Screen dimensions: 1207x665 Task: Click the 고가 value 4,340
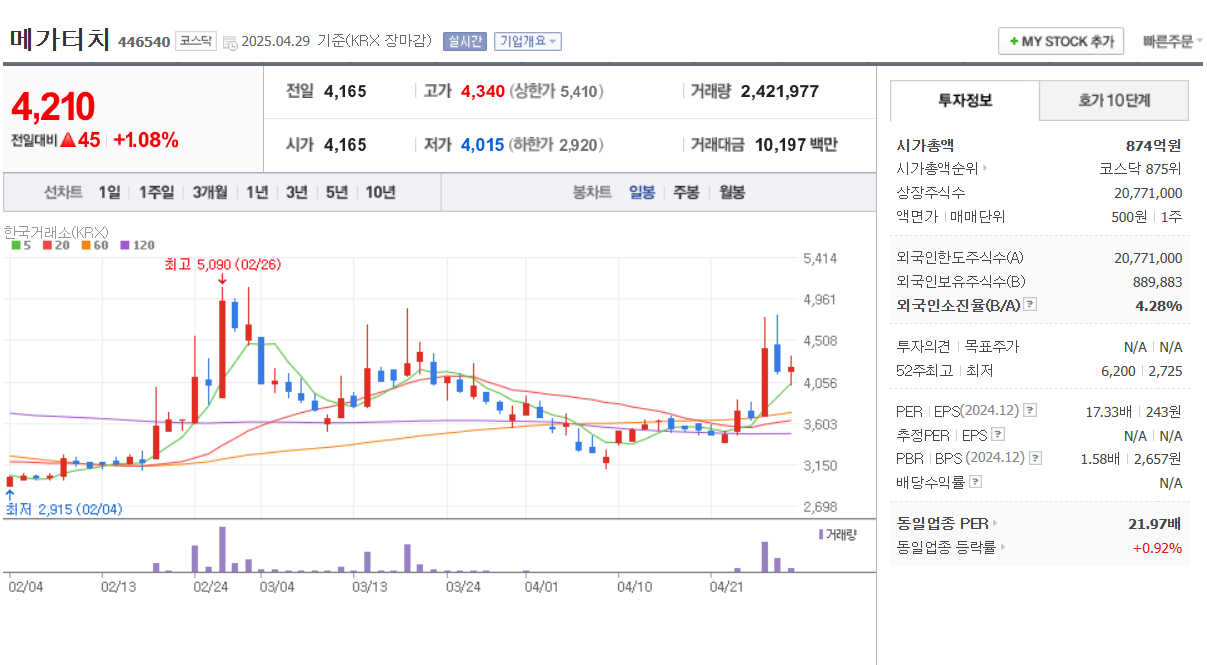point(483,91)
